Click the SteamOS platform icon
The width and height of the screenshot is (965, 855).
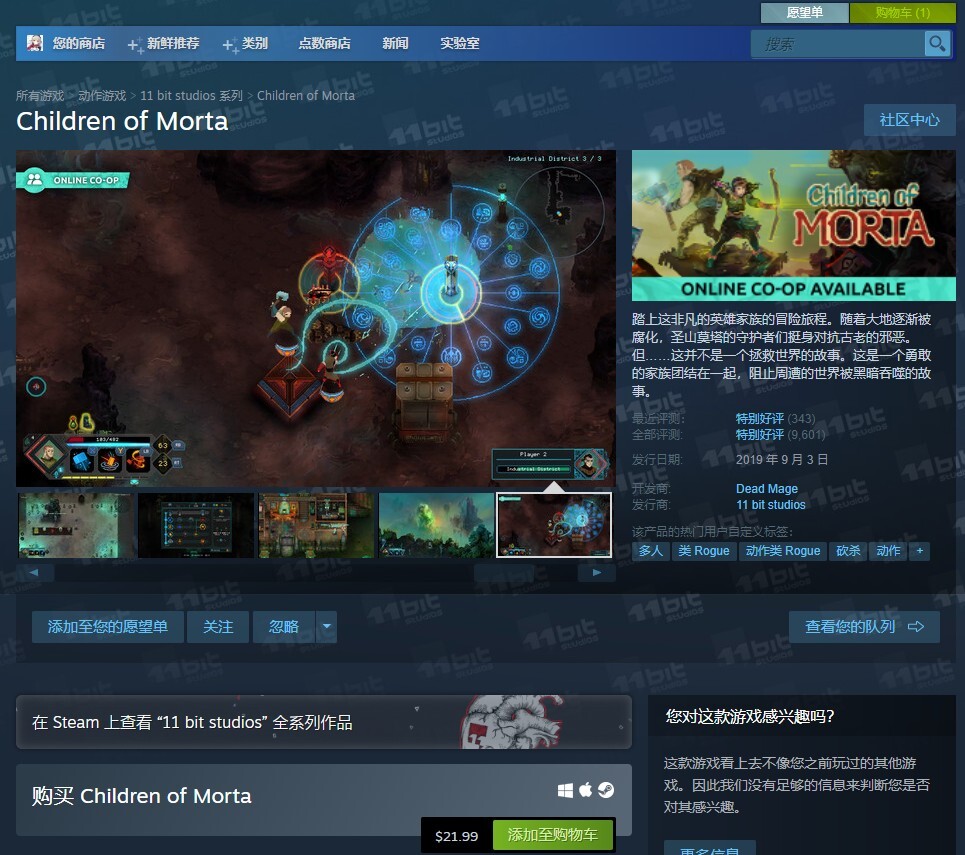(606, 790)
